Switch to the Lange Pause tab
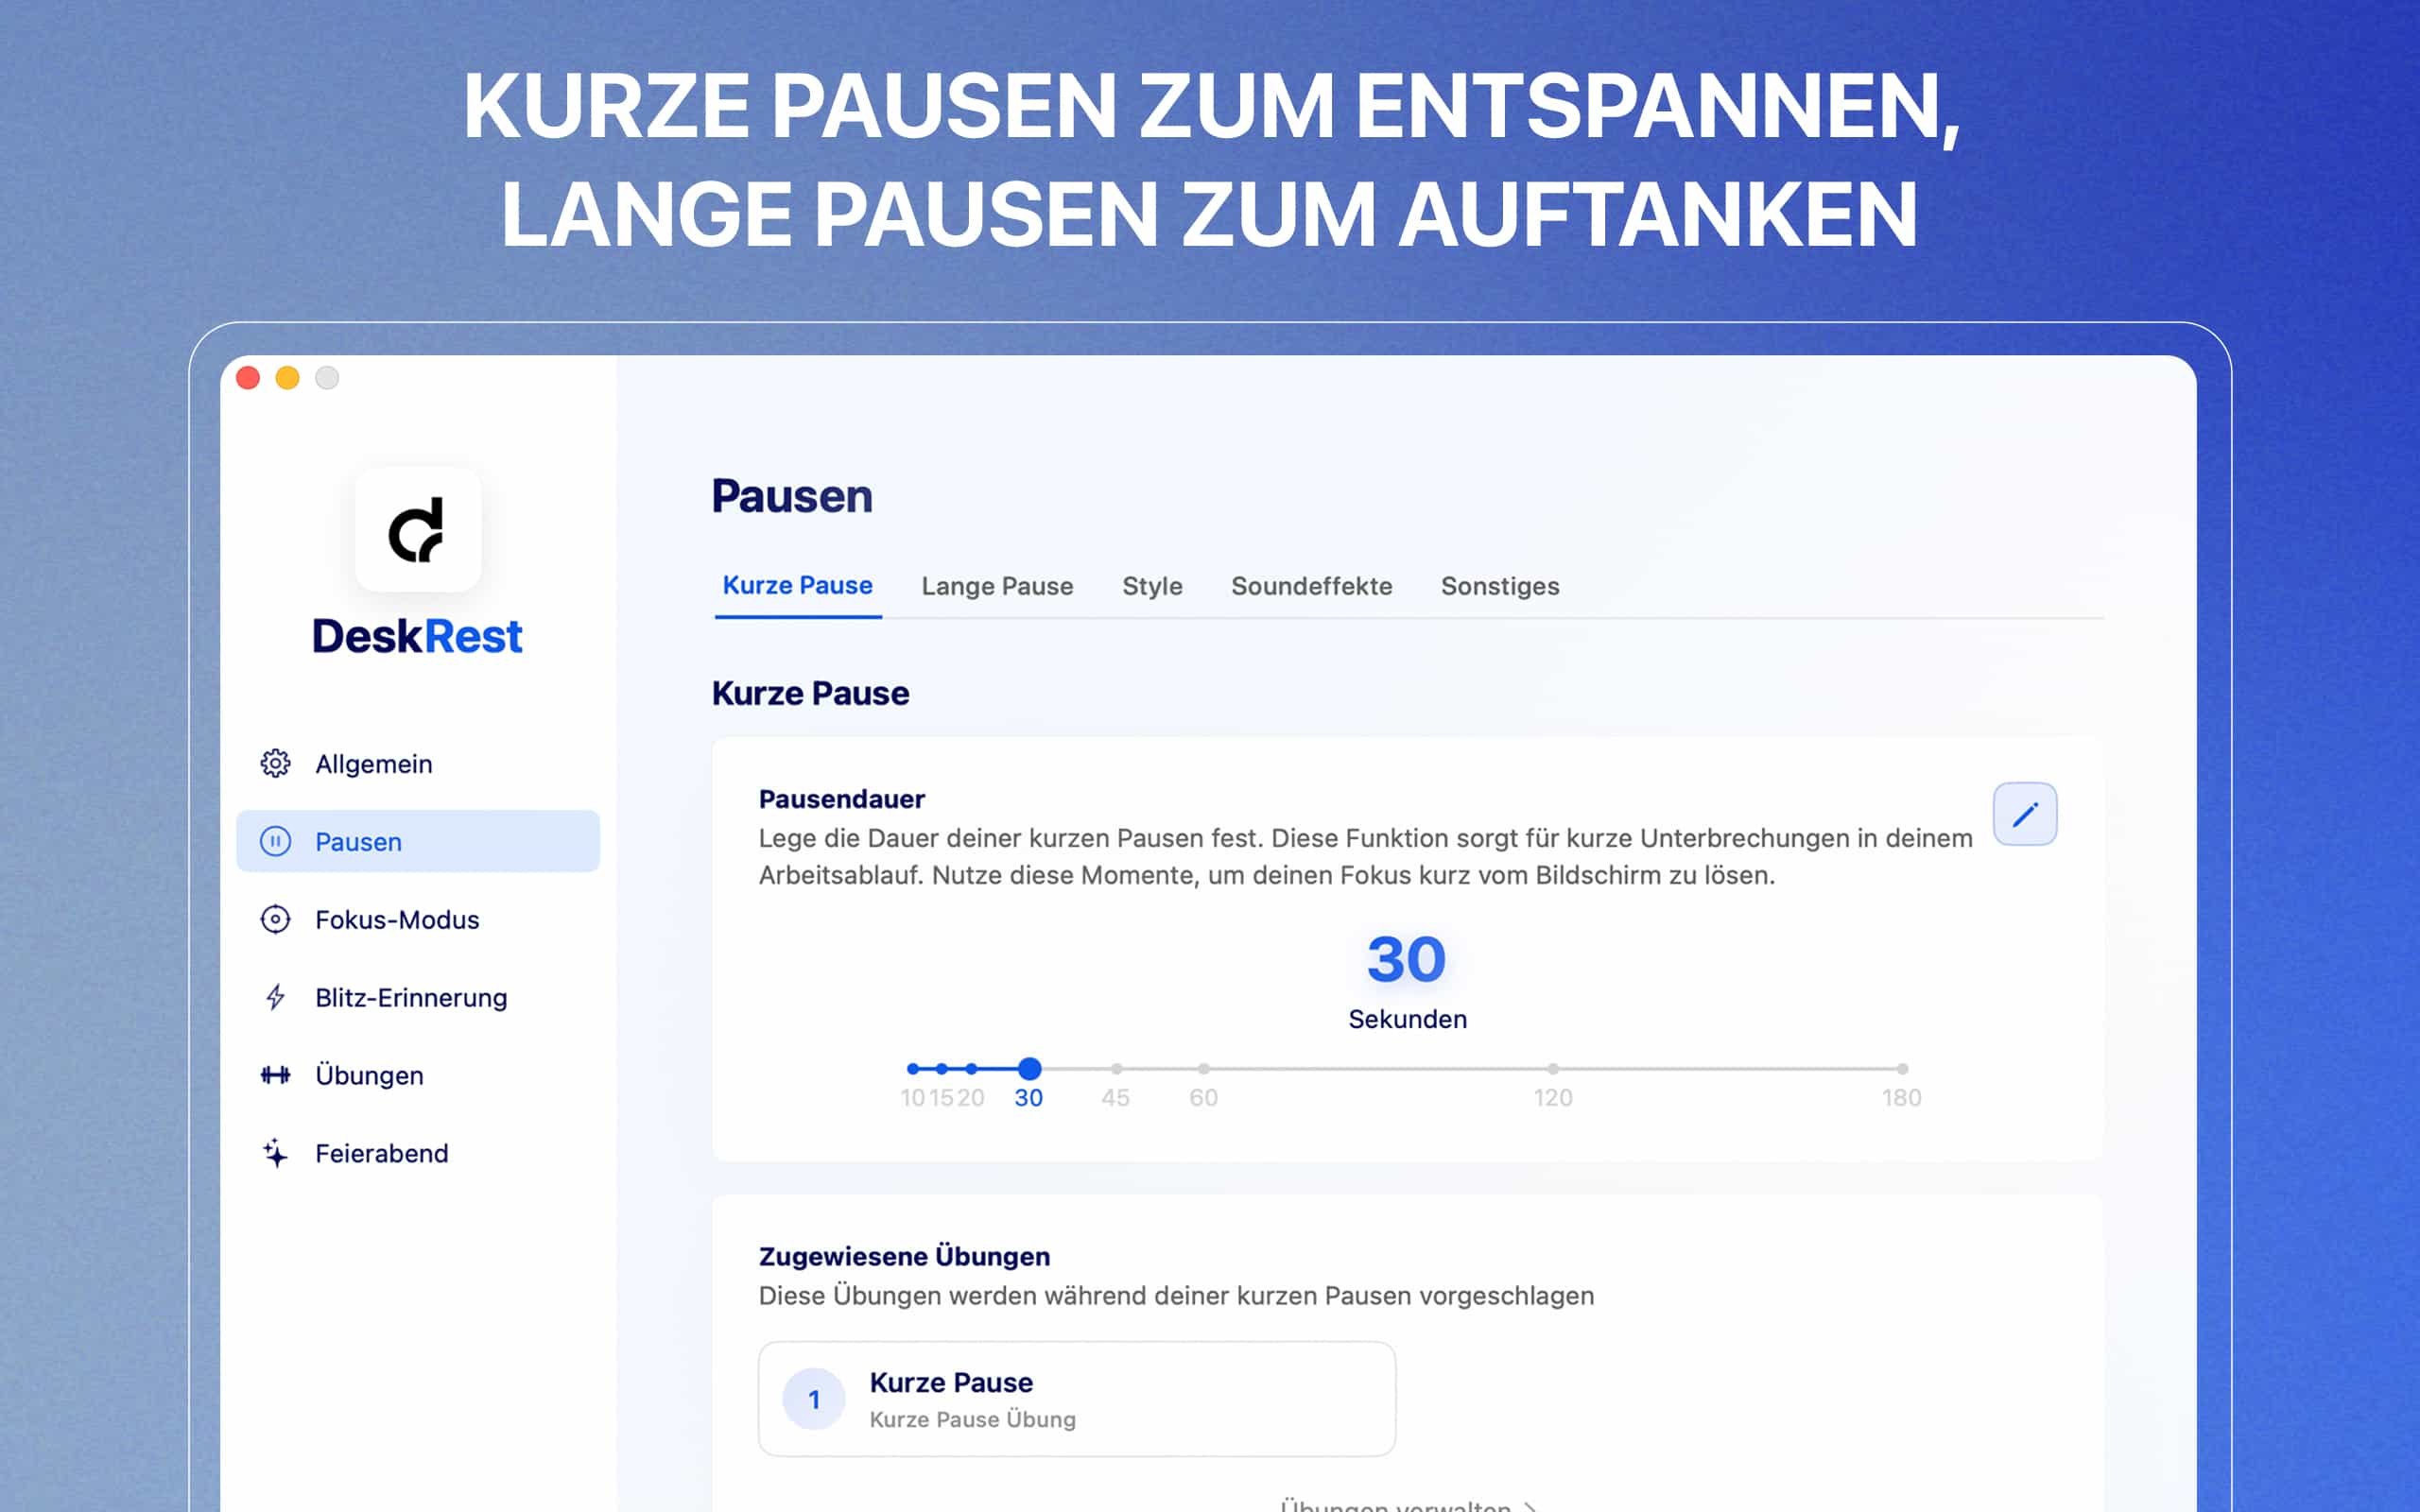Screen dimensions: 2420x1512 [x=996, y=586]
